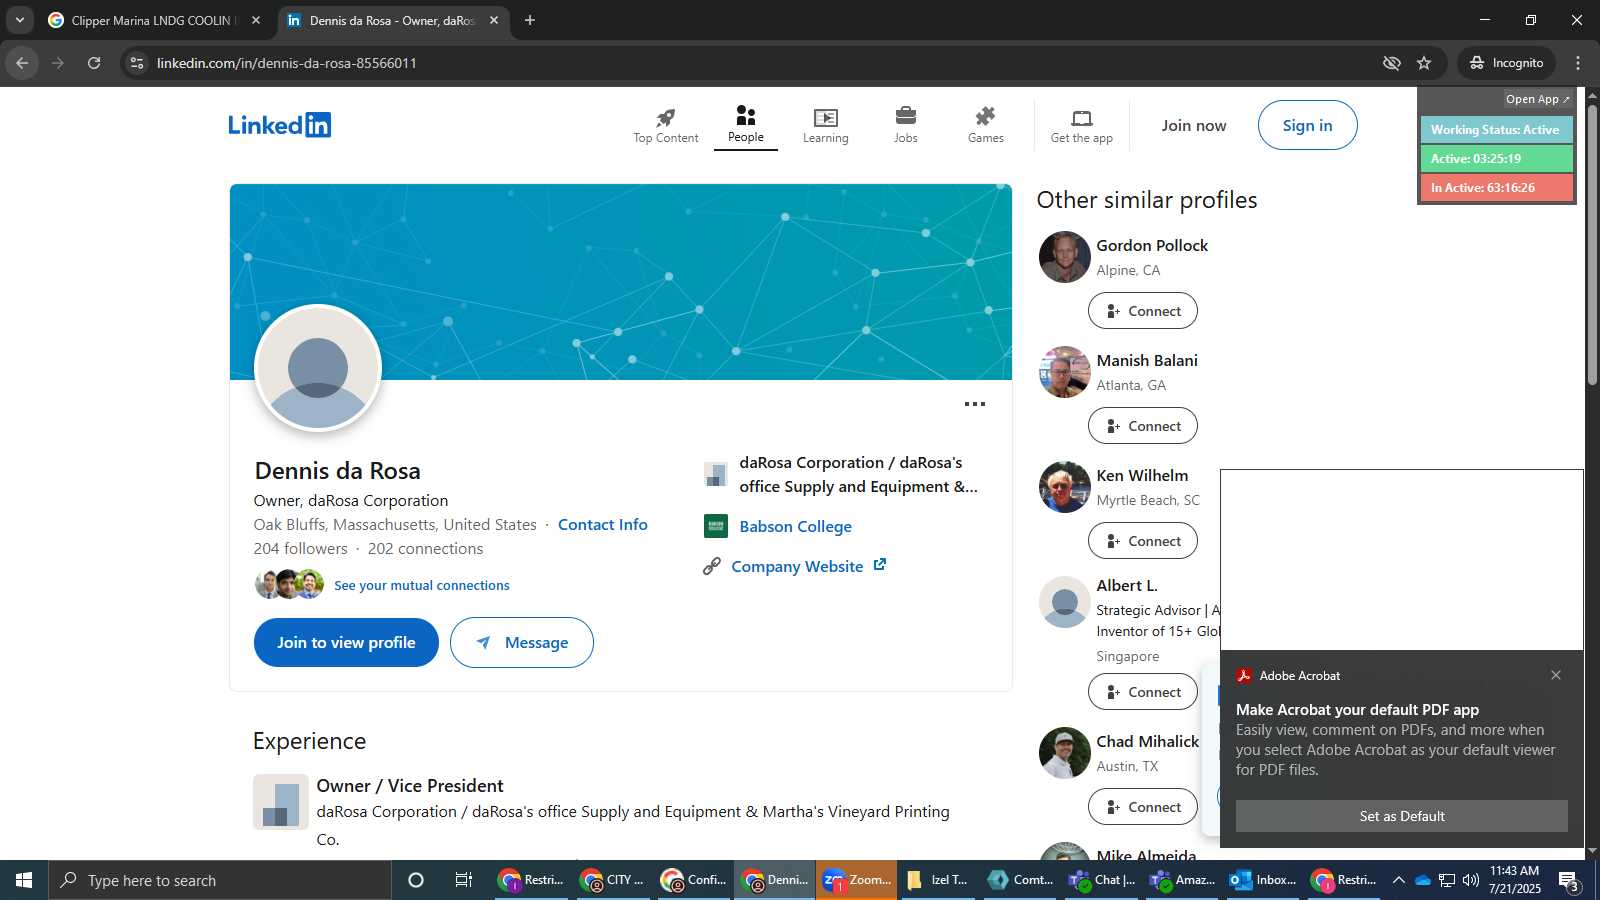The height and width of the screenshot is (900, 1600).
Task: Open Gordon Pollock's profile photo
Action: pos(1064,257)
